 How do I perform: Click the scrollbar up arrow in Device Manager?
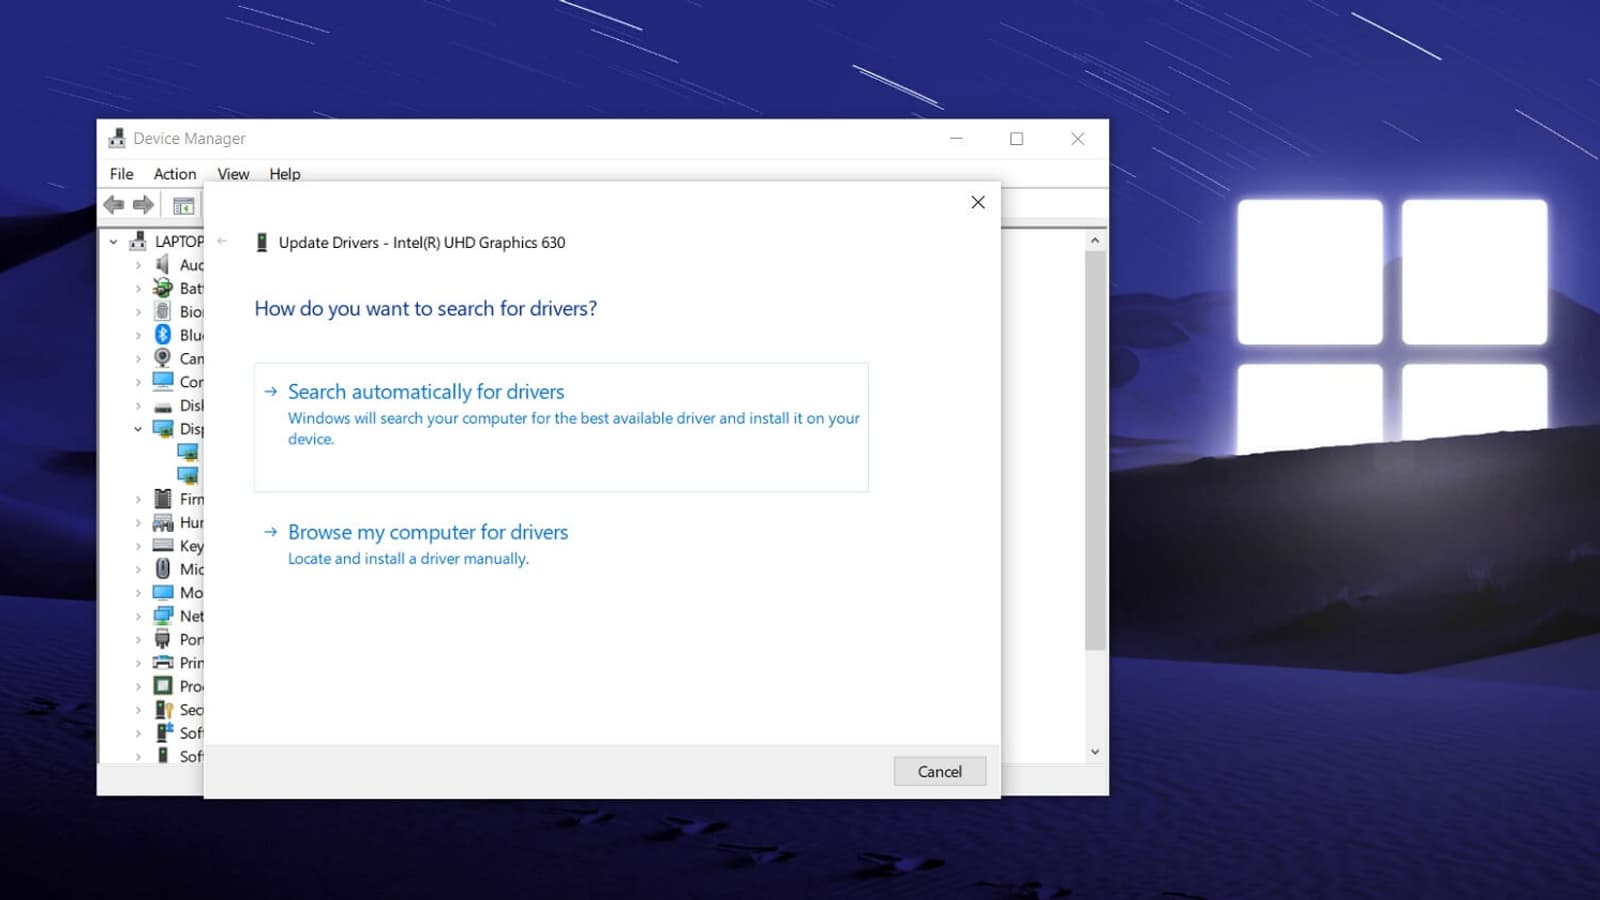click(1095, 240)
